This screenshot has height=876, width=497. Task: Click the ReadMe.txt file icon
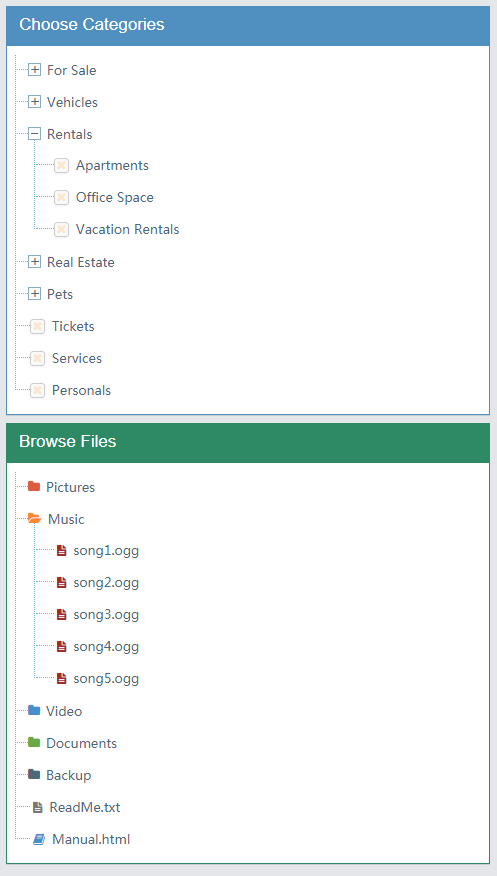pyautogui.click(x=37, y=807)
